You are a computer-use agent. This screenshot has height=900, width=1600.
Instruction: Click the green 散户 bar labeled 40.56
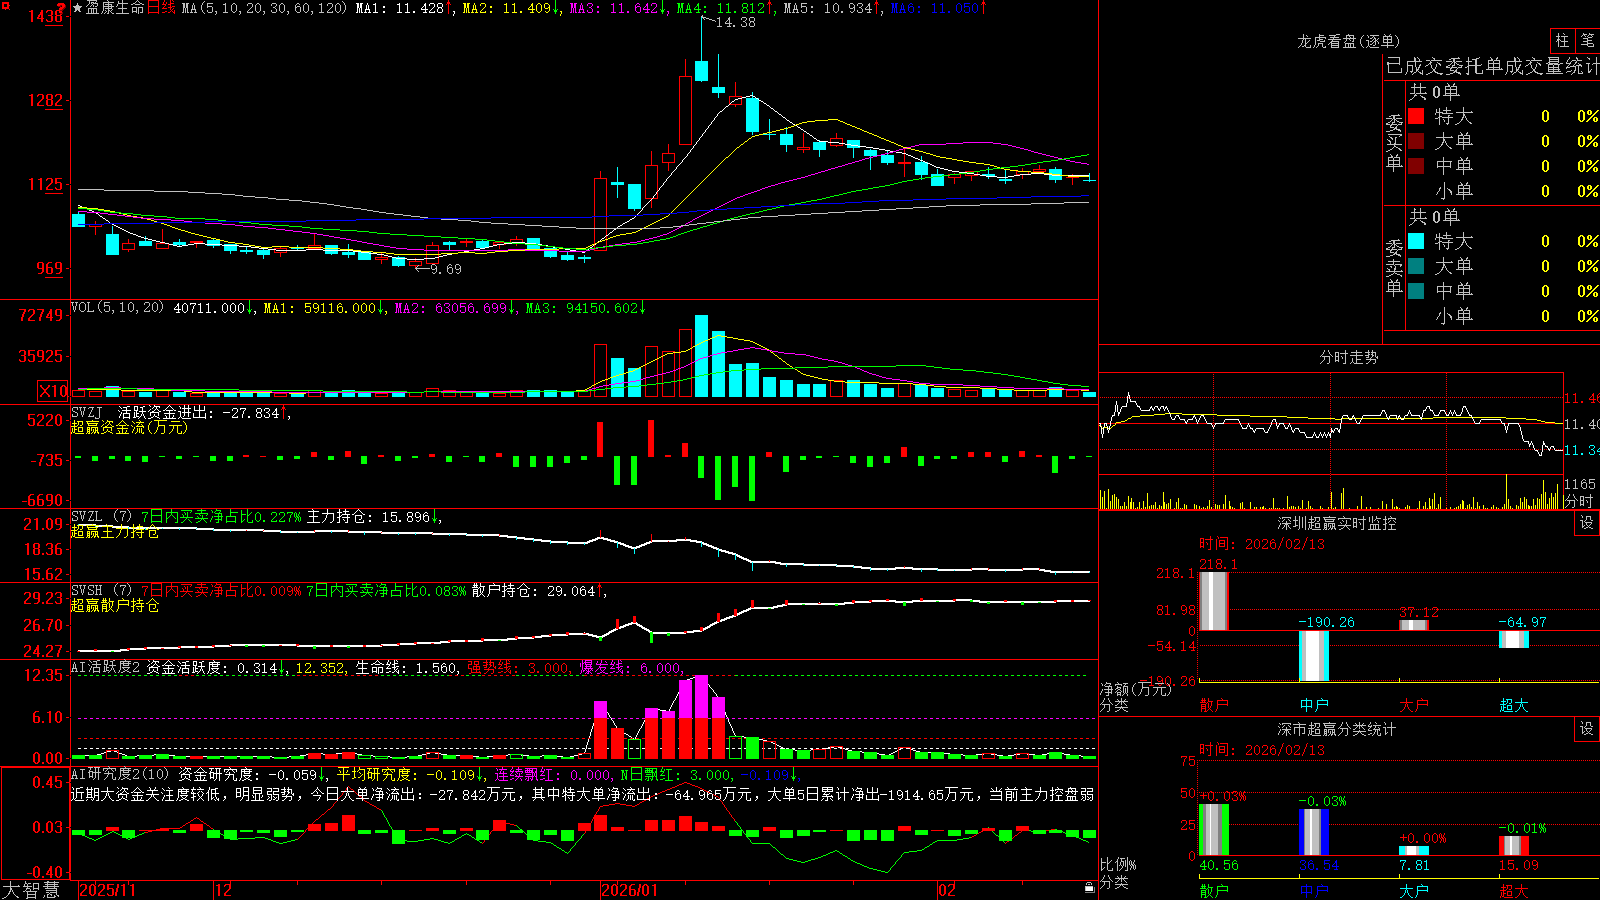click(1214, 830)
